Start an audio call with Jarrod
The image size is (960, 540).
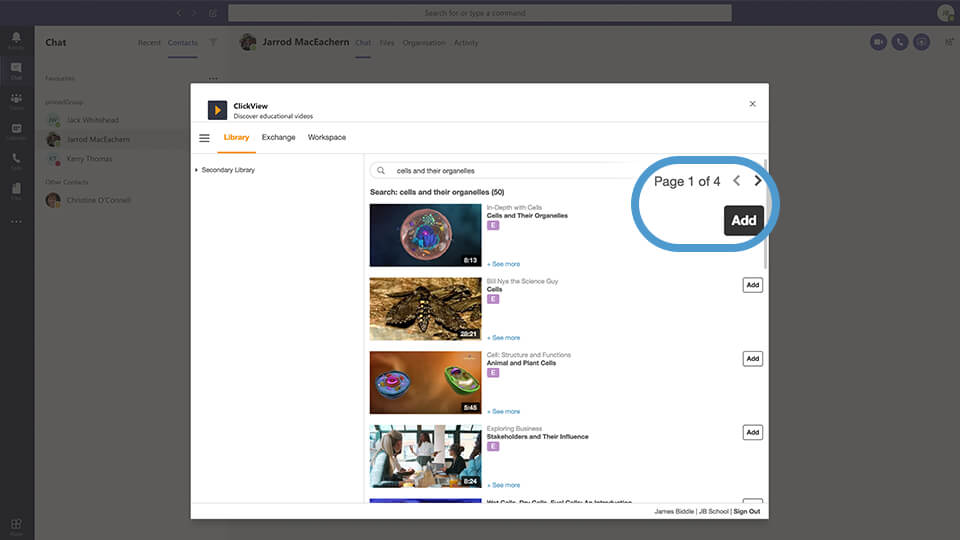point(900,42)
